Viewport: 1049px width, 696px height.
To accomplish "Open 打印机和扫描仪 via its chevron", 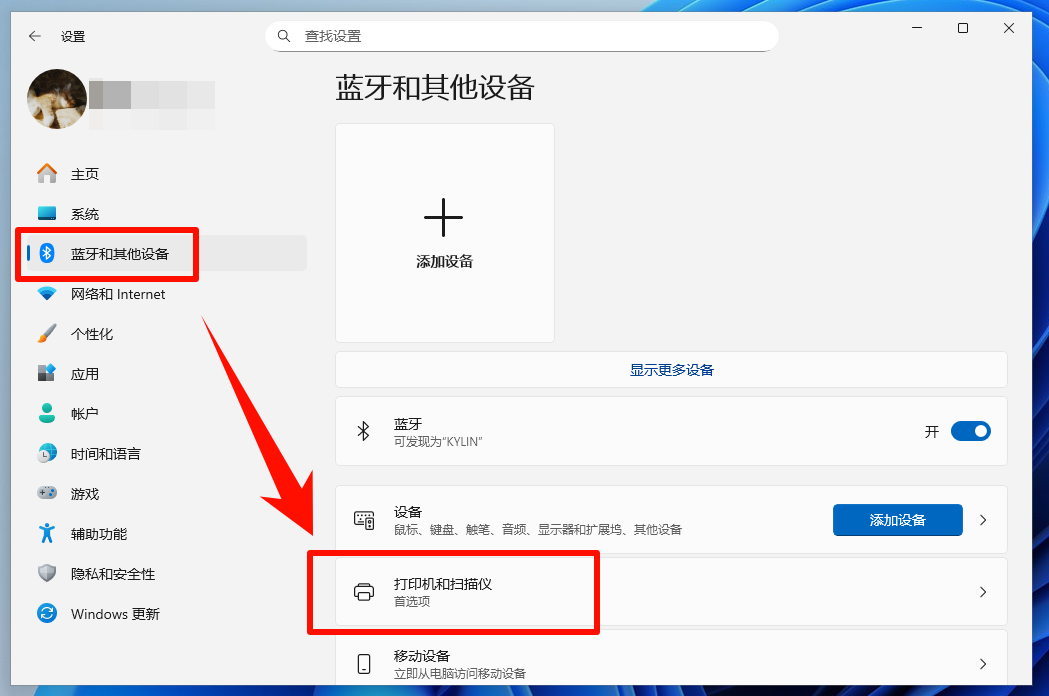I will [x=983, y=592].
